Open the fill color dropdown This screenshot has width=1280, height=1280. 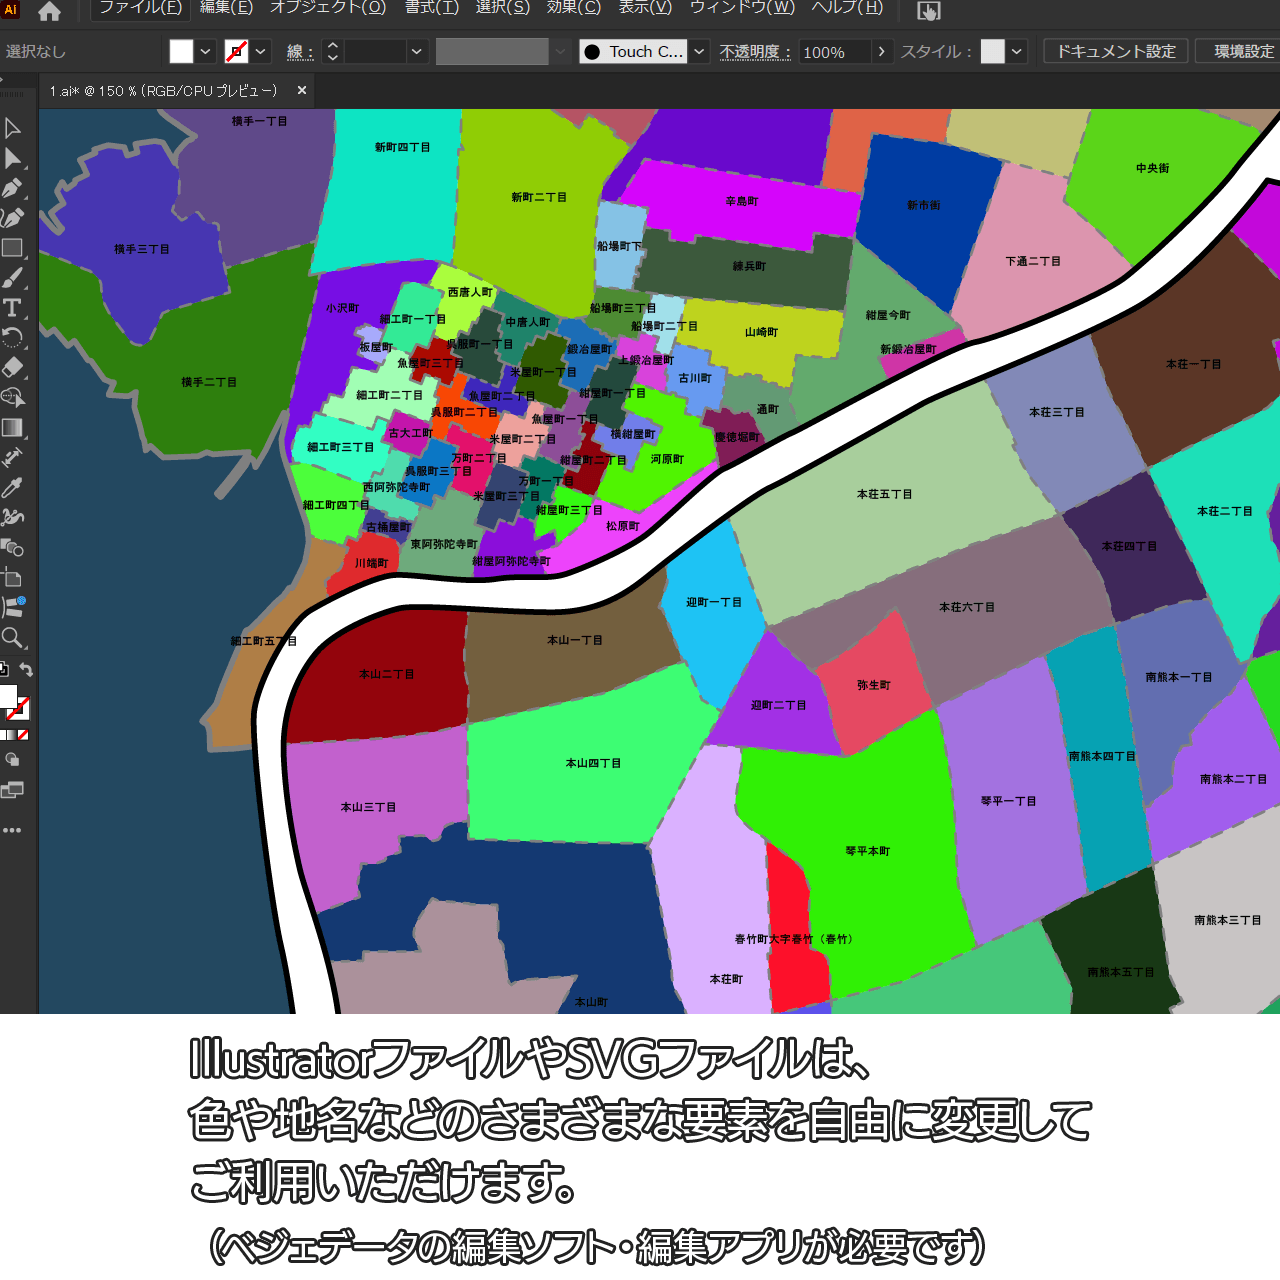pos(205,52)
